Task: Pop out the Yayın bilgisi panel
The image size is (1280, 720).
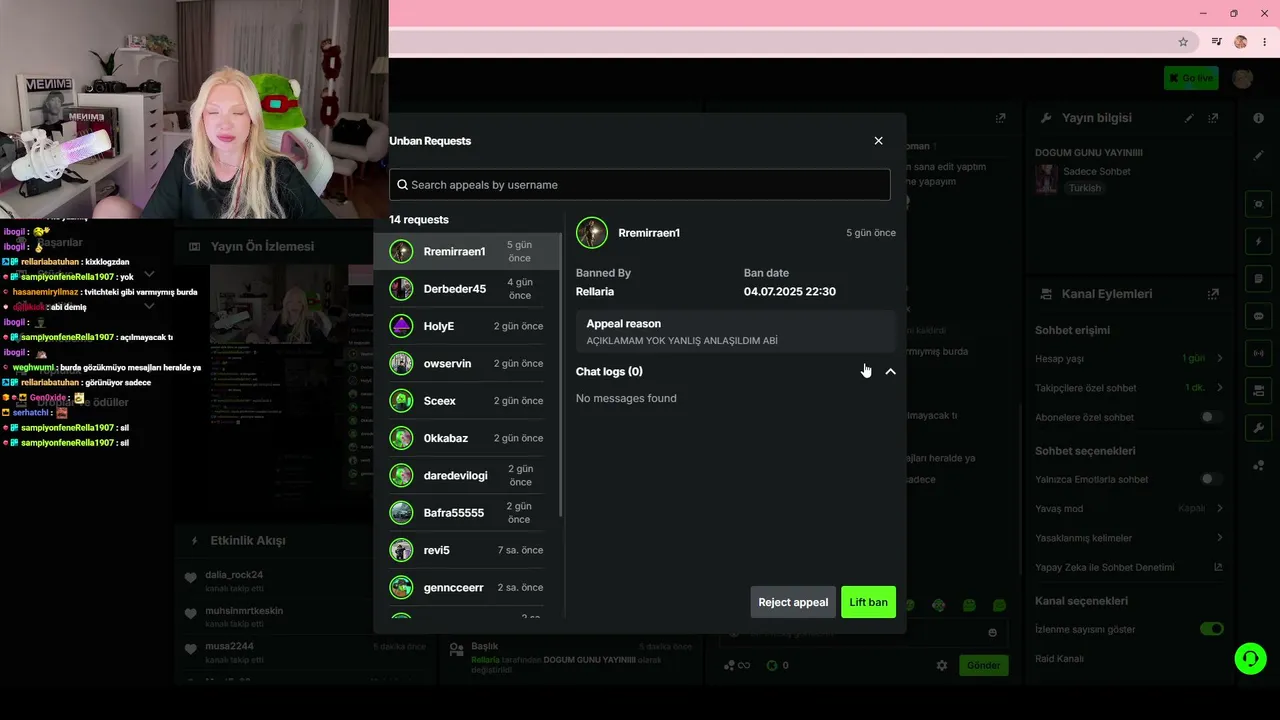Action: [x=1213, y=118]
